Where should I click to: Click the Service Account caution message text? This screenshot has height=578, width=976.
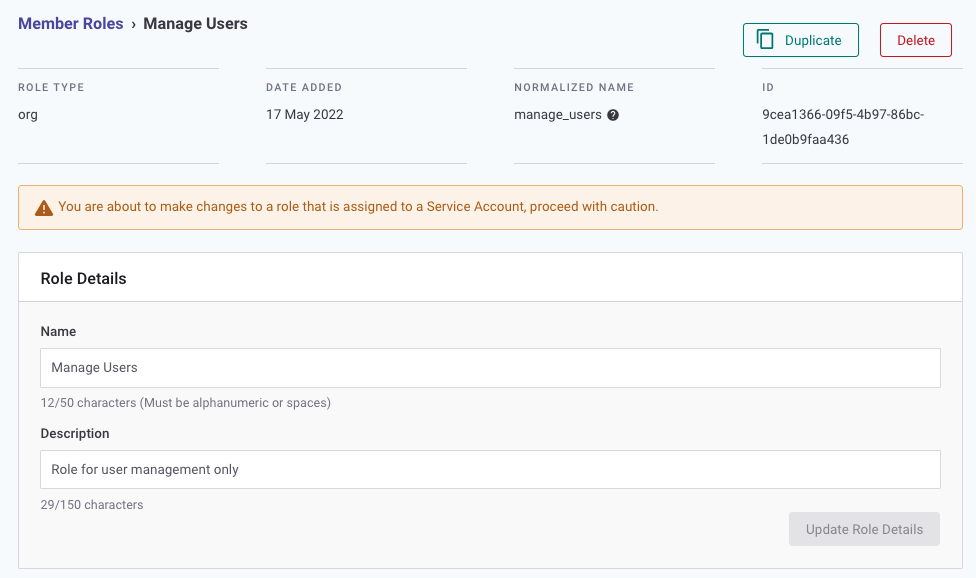click(x=358, y=207)
